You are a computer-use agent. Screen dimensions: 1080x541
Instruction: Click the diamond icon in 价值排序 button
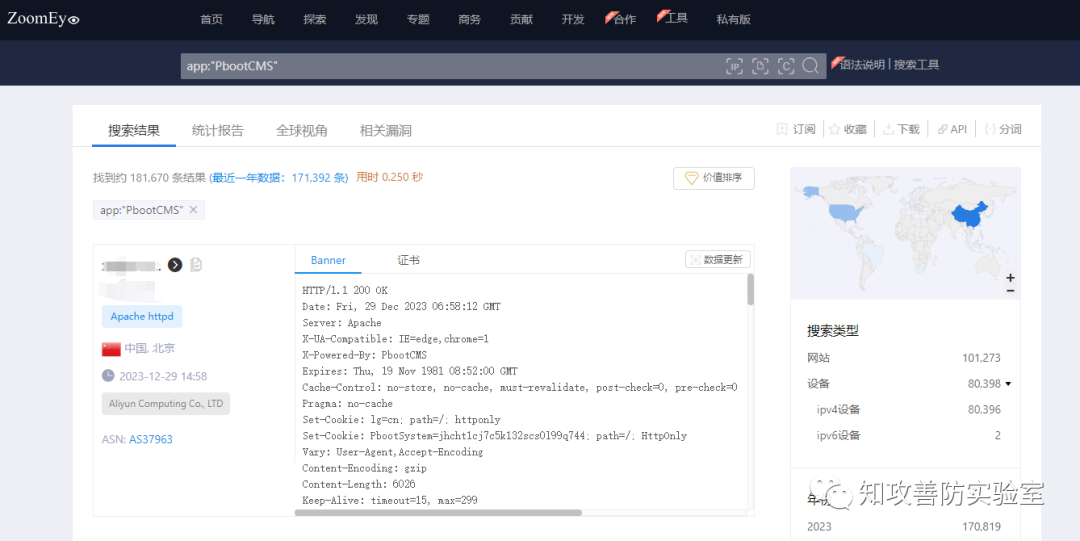pos(691,178)
